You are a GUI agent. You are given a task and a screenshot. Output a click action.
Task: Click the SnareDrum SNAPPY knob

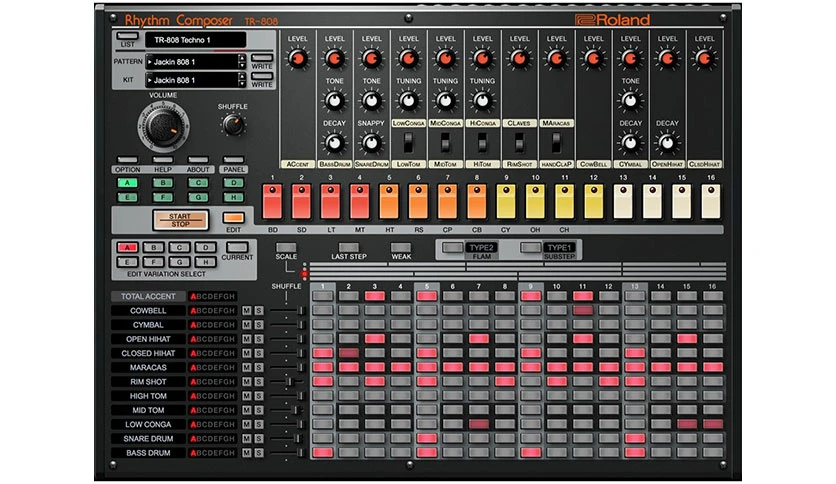pos(371,143)
